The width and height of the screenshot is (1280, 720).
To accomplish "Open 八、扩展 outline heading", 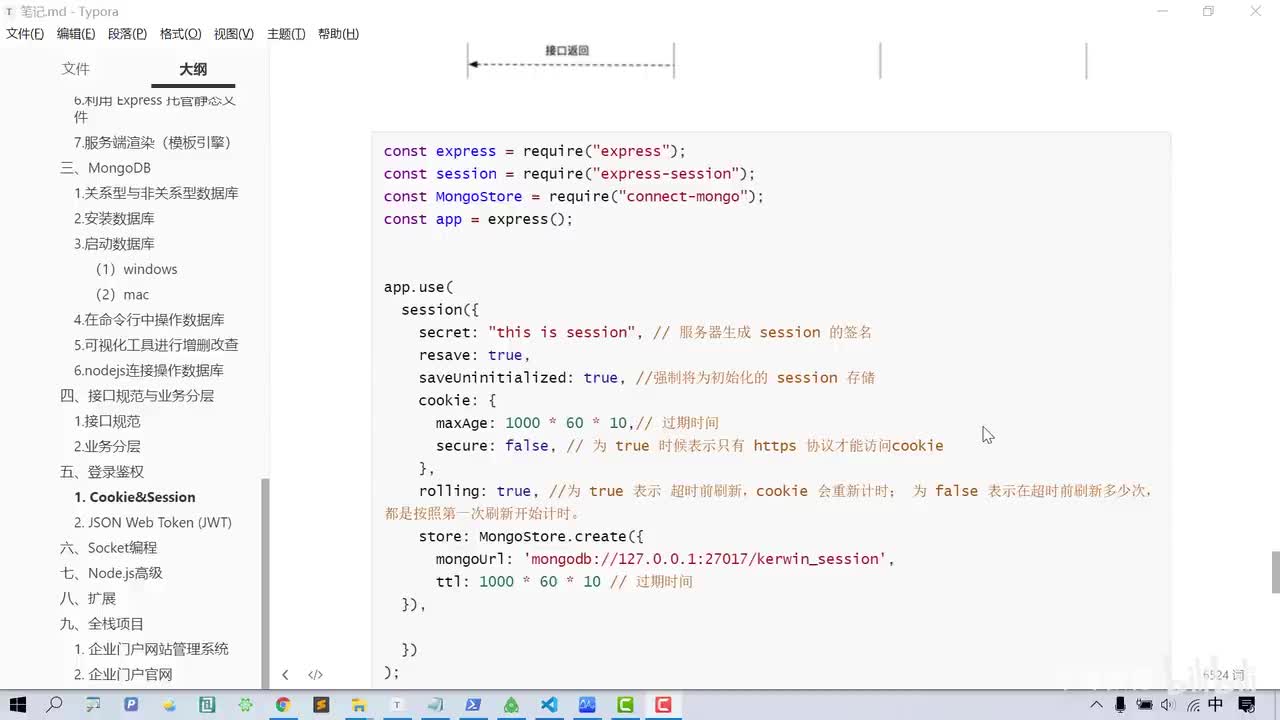I will click(88, 598).
